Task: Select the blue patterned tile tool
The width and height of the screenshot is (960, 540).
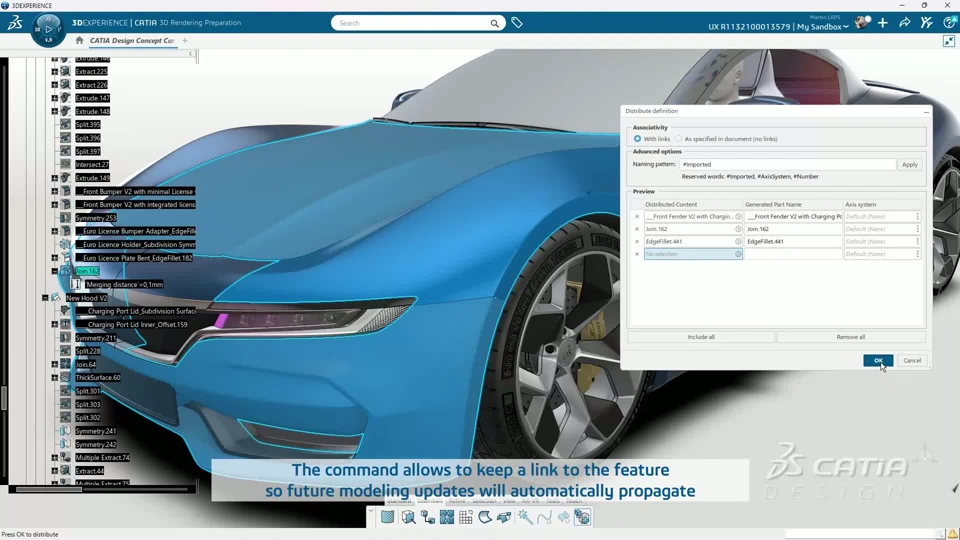Action: click(447, 517)
